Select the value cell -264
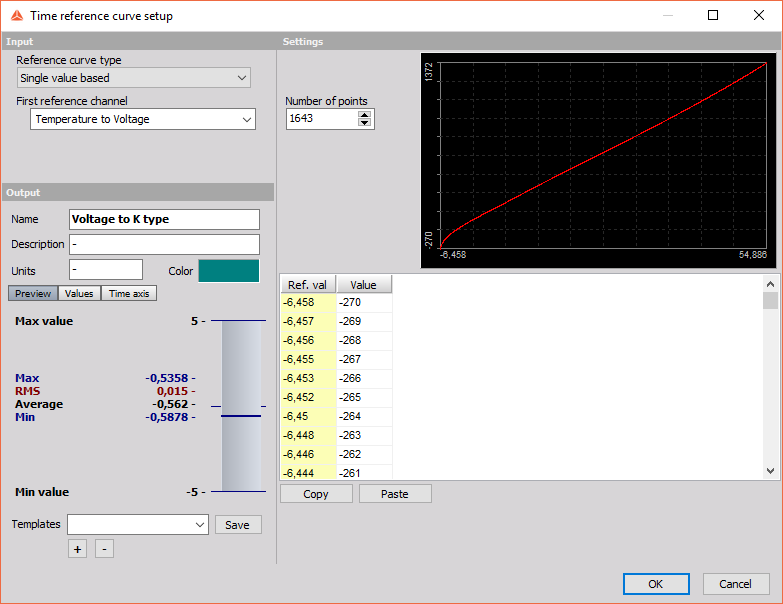The image size is (783, 604). [x=365, y=416]
